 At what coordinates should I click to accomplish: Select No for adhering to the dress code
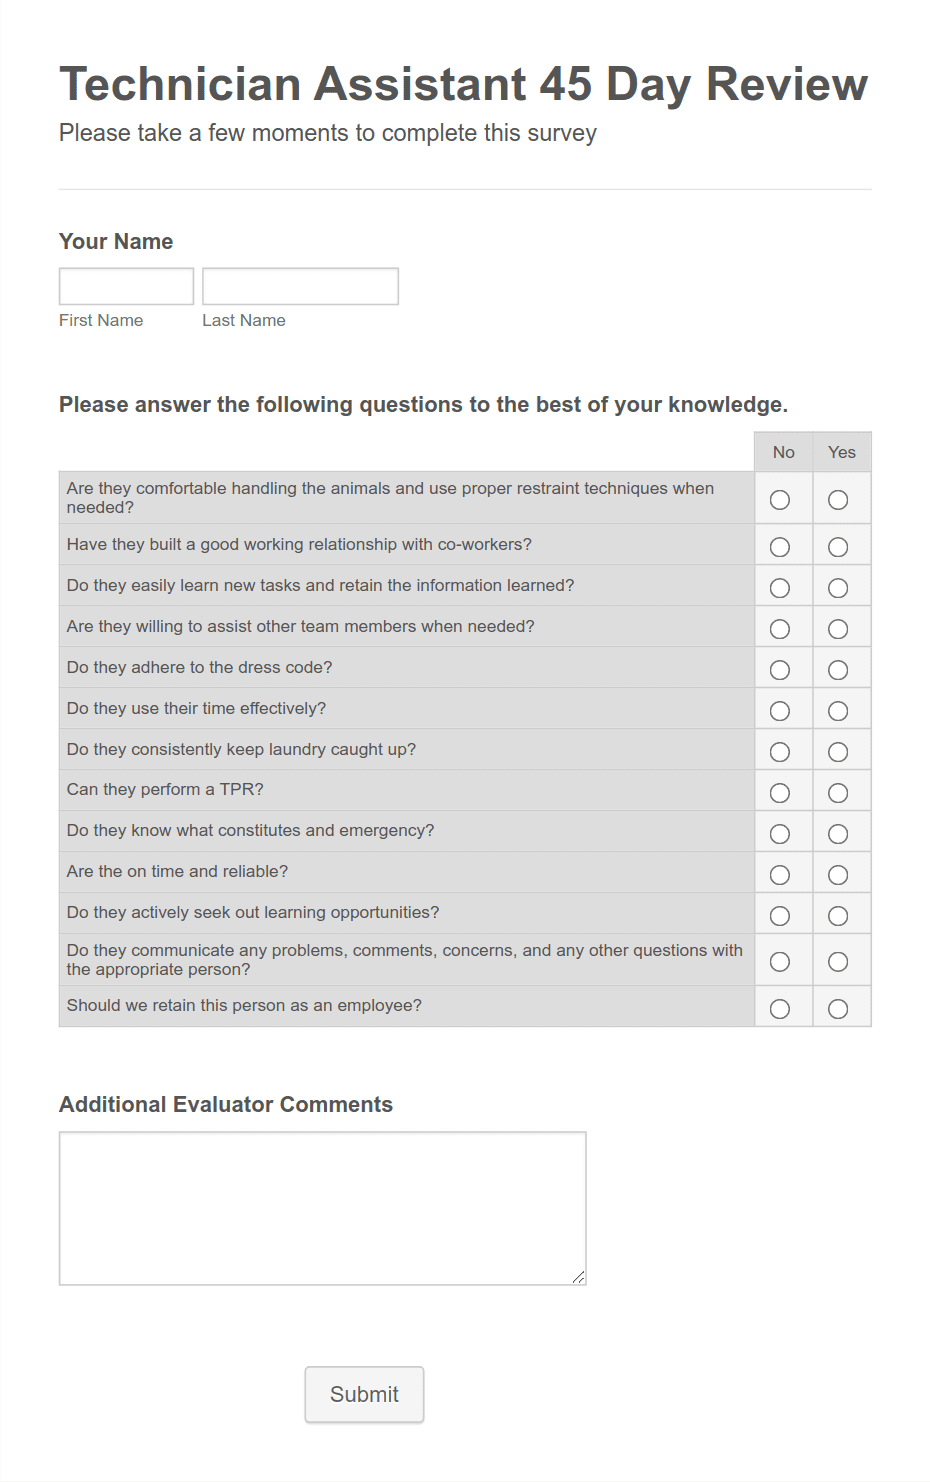pos(782,669)
